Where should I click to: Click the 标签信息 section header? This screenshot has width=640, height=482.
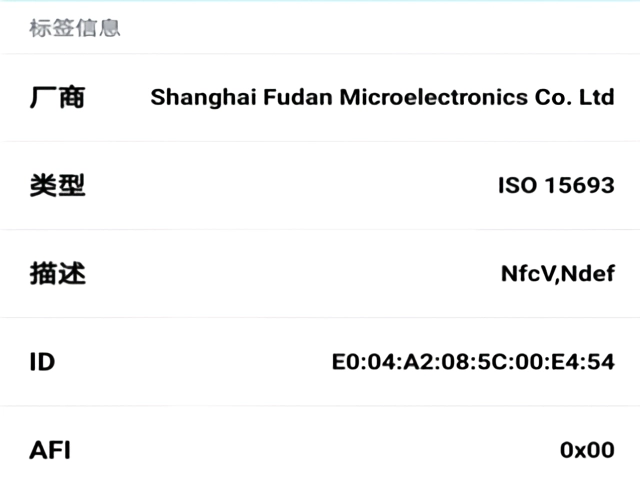75,28
